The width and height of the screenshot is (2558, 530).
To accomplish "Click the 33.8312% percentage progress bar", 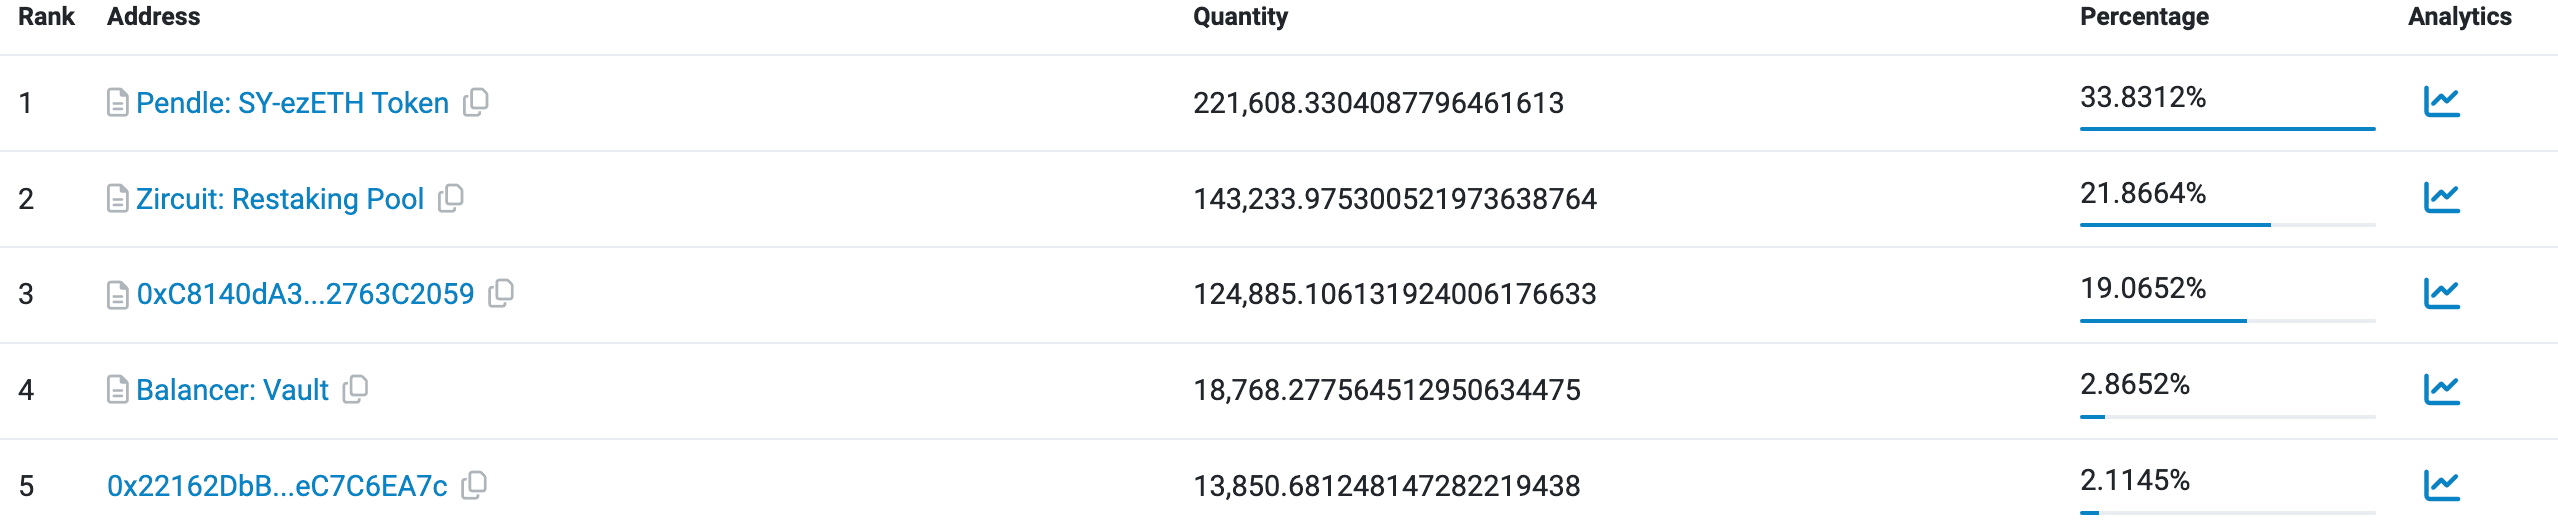I will [x=2227, y=129].
